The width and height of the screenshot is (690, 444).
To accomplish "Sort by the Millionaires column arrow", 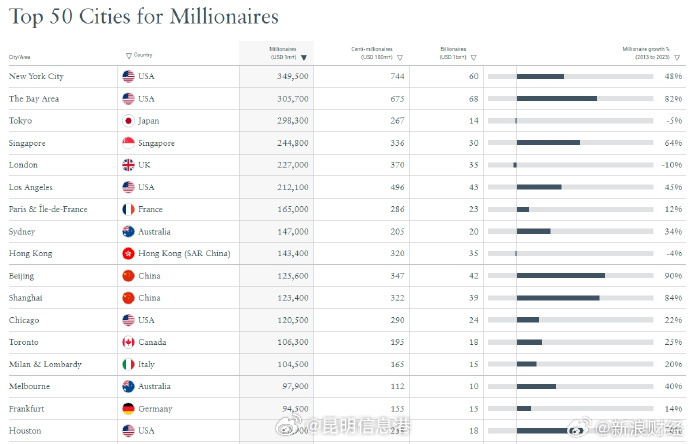I will click(x=303, y=58).
